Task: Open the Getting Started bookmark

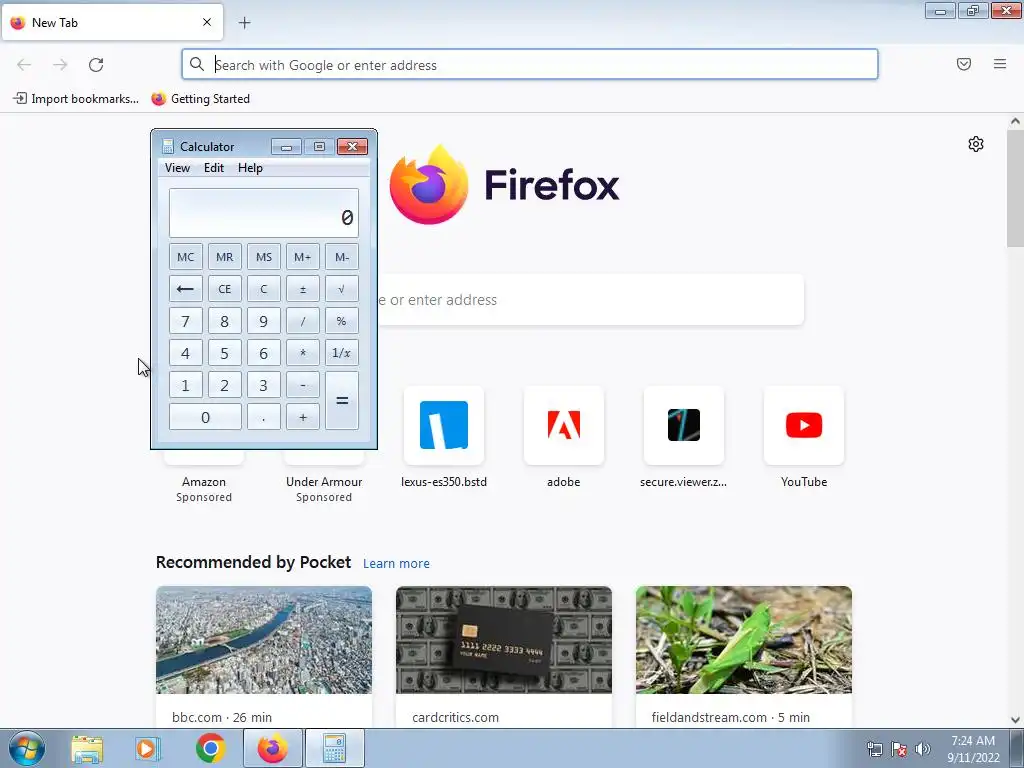Action: click(x=200, y=99)
